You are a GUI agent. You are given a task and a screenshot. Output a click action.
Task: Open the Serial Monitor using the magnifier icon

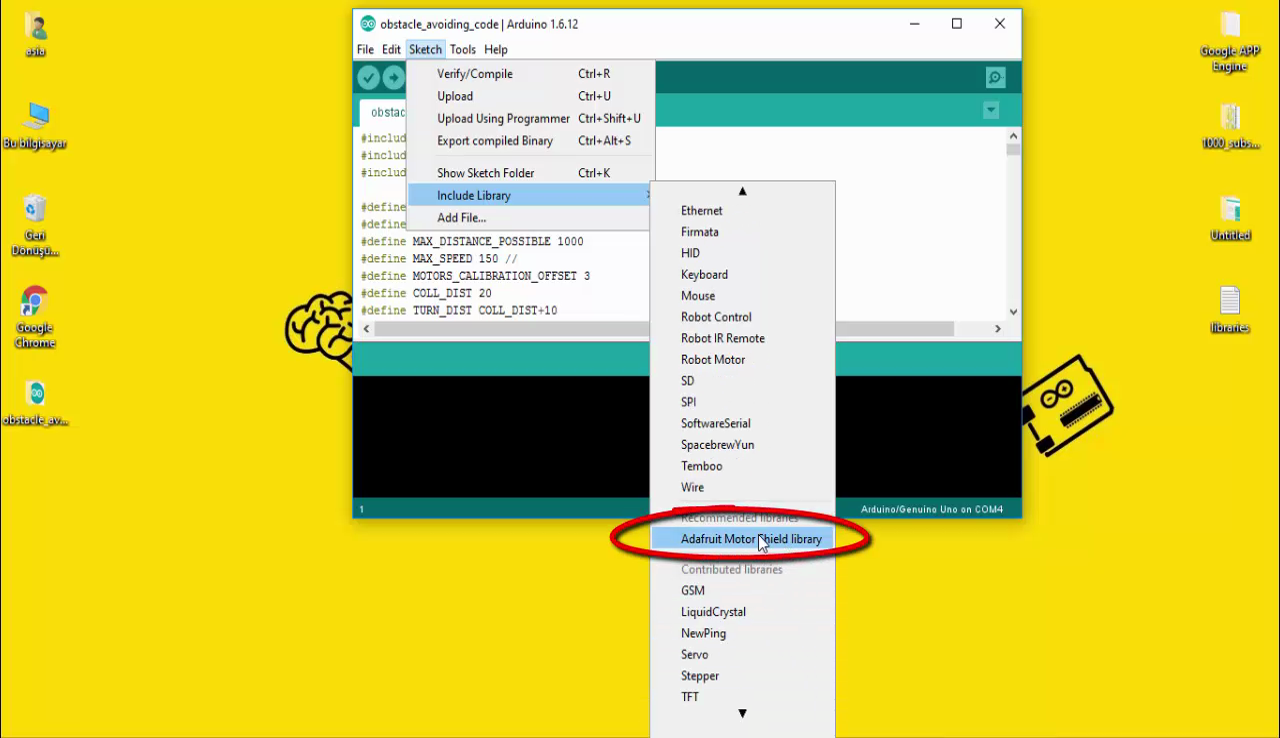pyautogui.click(x=994, y=77)
